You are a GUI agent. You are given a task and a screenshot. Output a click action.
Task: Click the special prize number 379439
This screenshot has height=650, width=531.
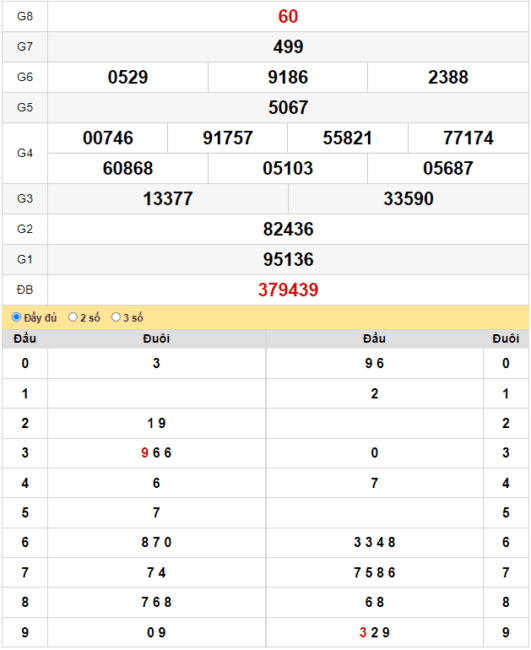(x=288, y=290)
